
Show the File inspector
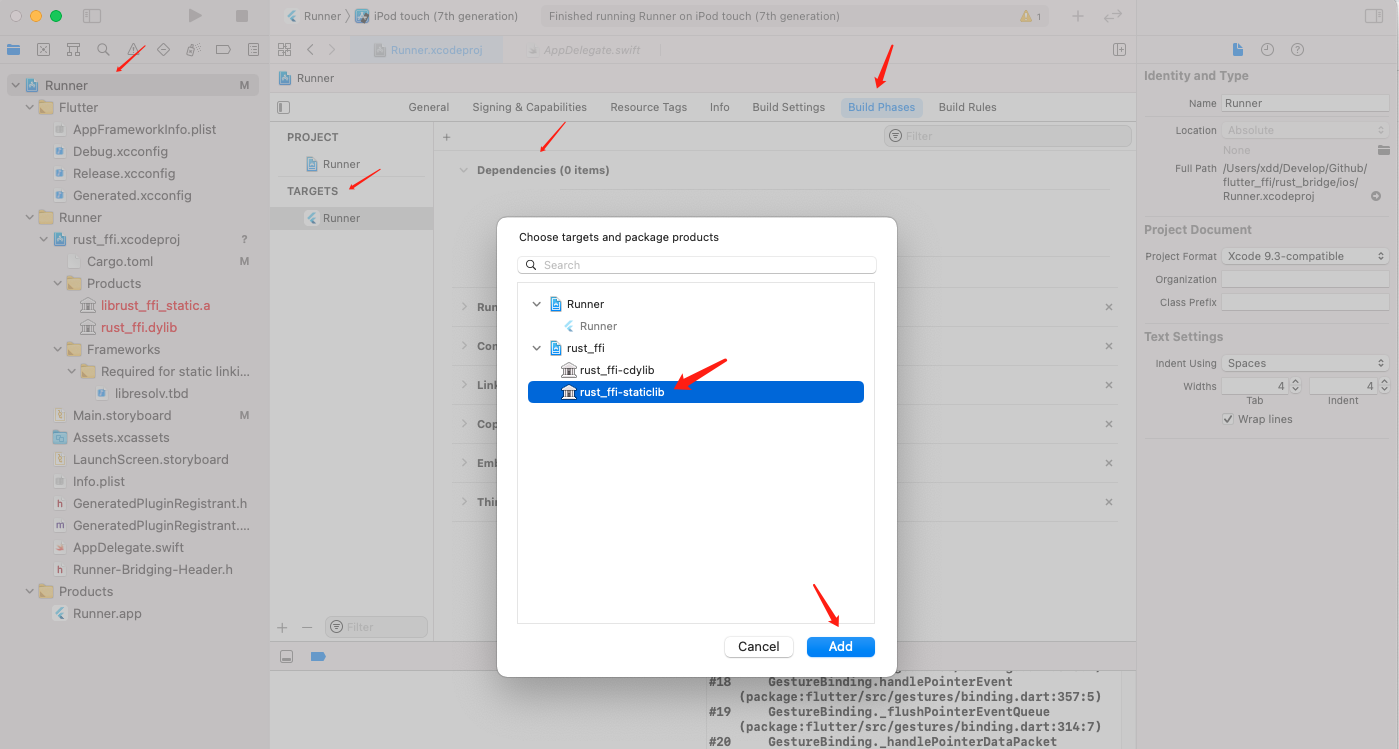pos(1238,49)
